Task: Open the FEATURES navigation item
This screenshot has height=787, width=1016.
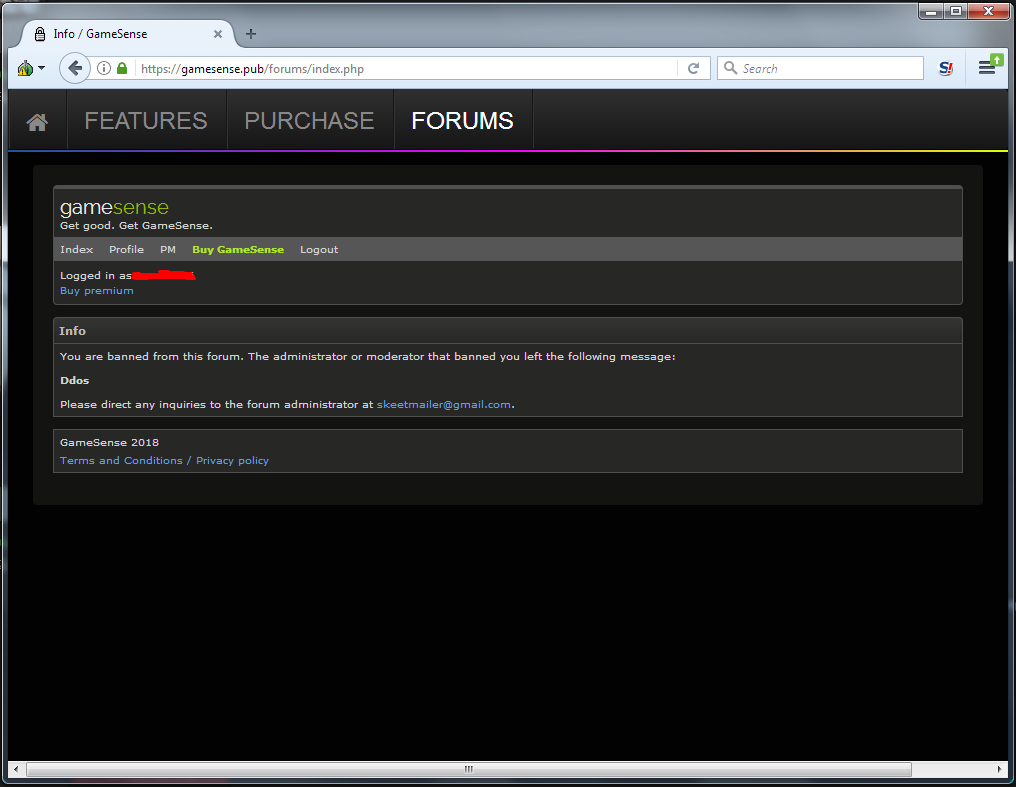Action: (146, 120)
